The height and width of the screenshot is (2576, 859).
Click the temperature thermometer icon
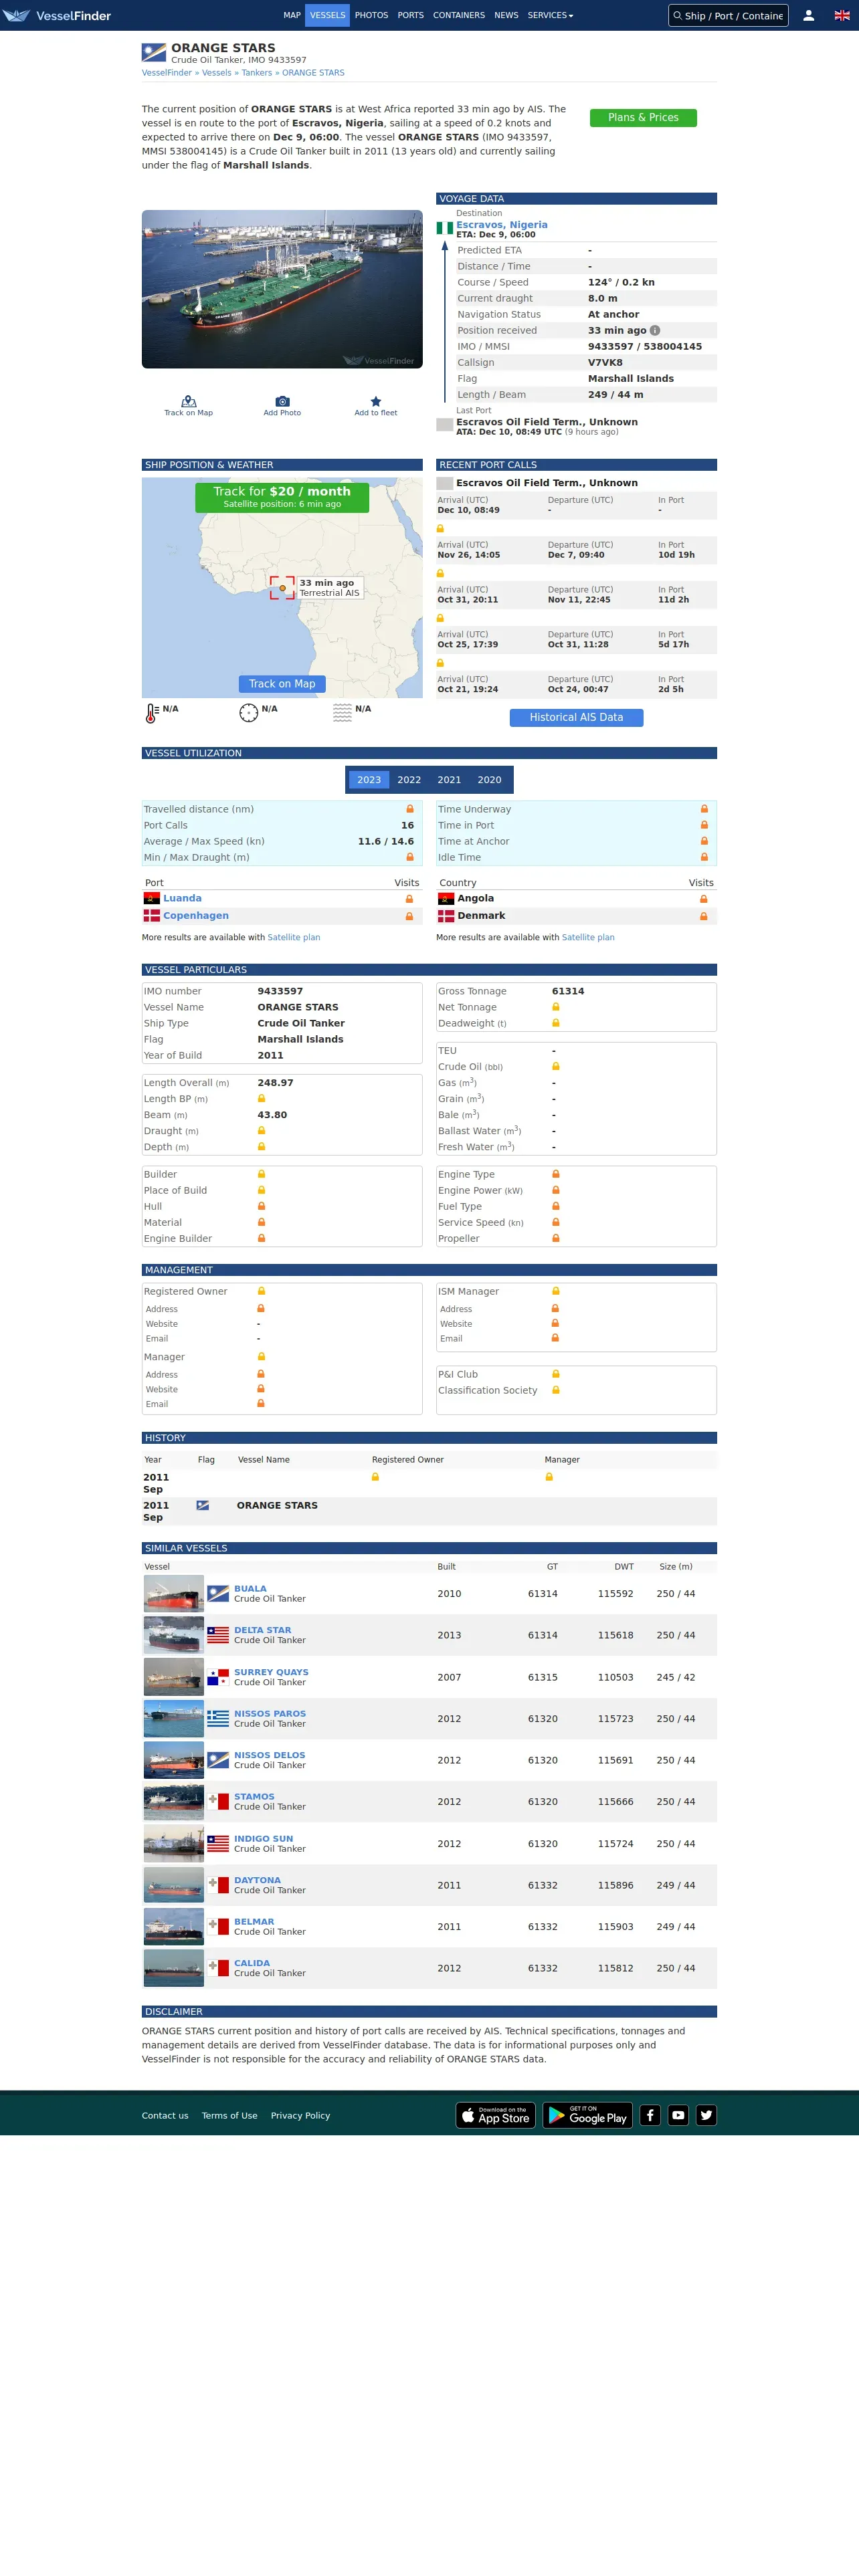coord(151,713)
